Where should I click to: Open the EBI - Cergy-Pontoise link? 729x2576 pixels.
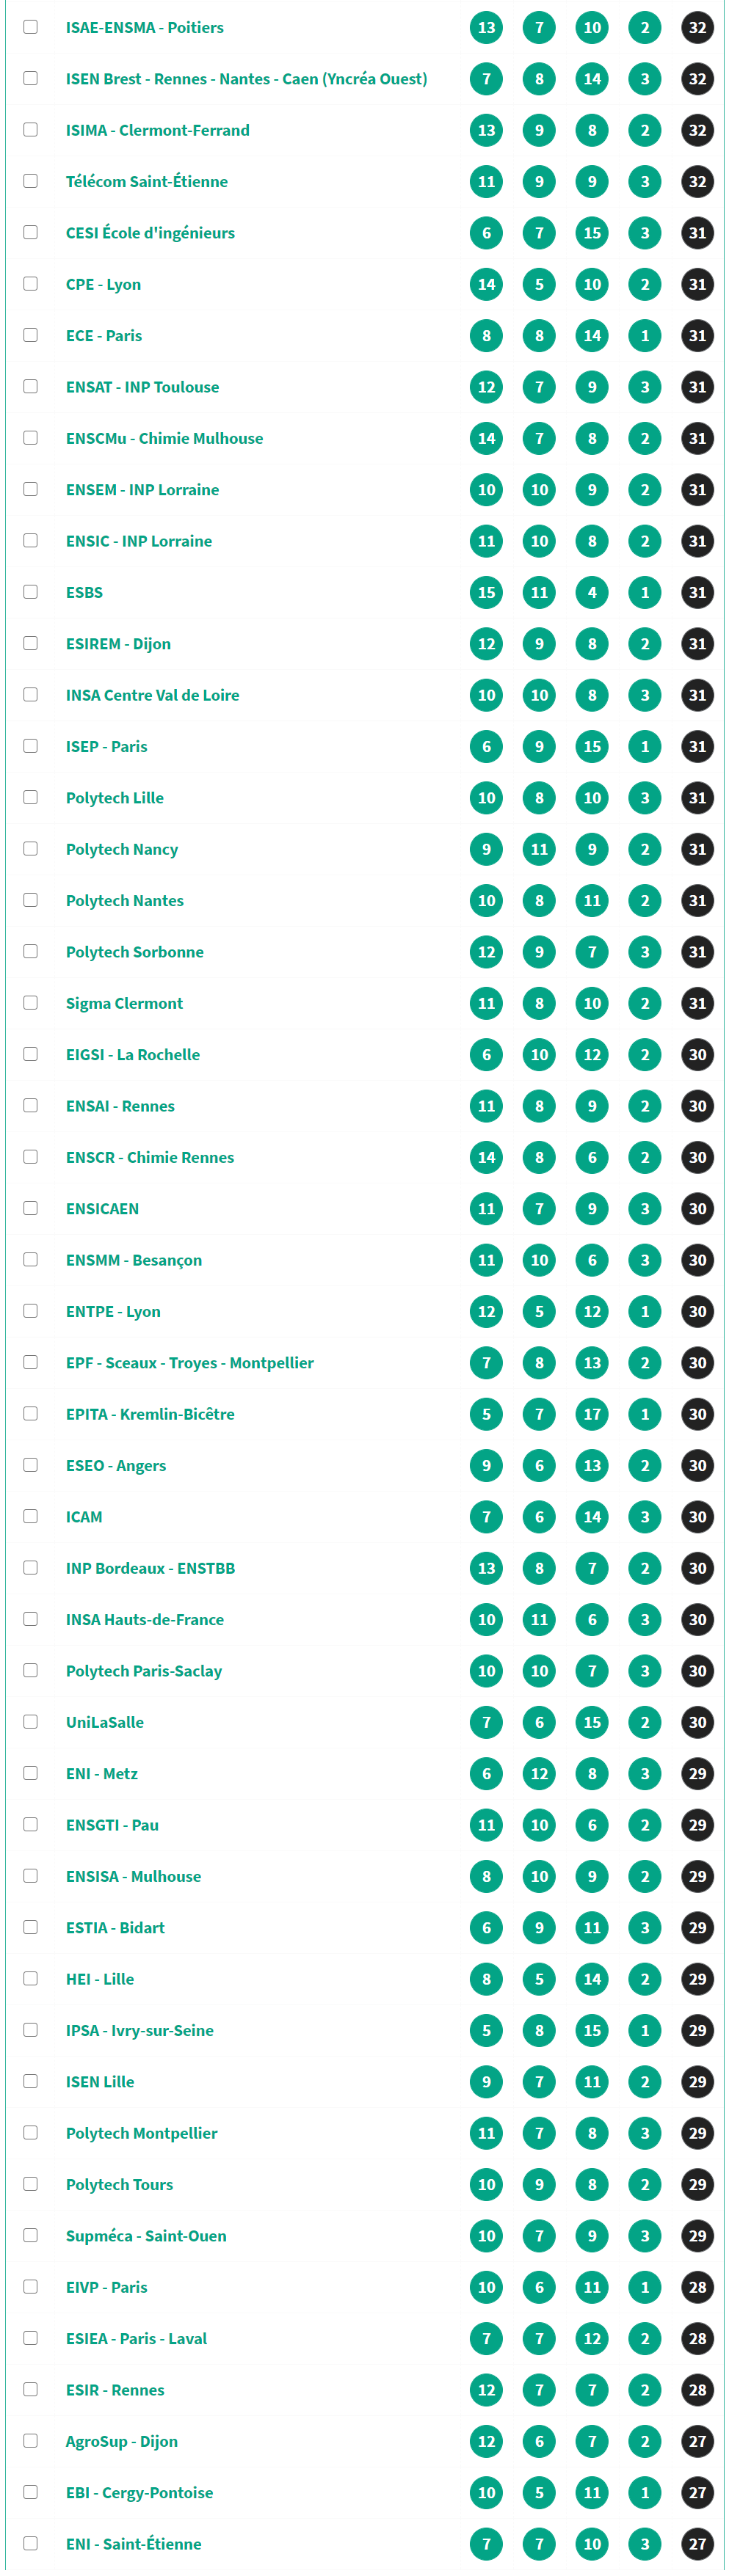139,2492
